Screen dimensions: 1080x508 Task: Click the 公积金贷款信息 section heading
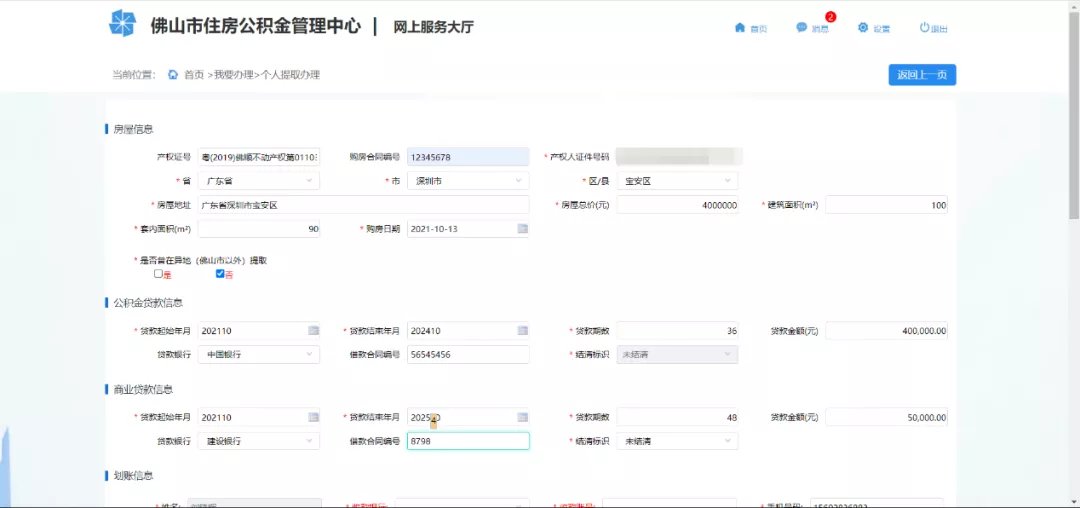(x=147, y=303)
